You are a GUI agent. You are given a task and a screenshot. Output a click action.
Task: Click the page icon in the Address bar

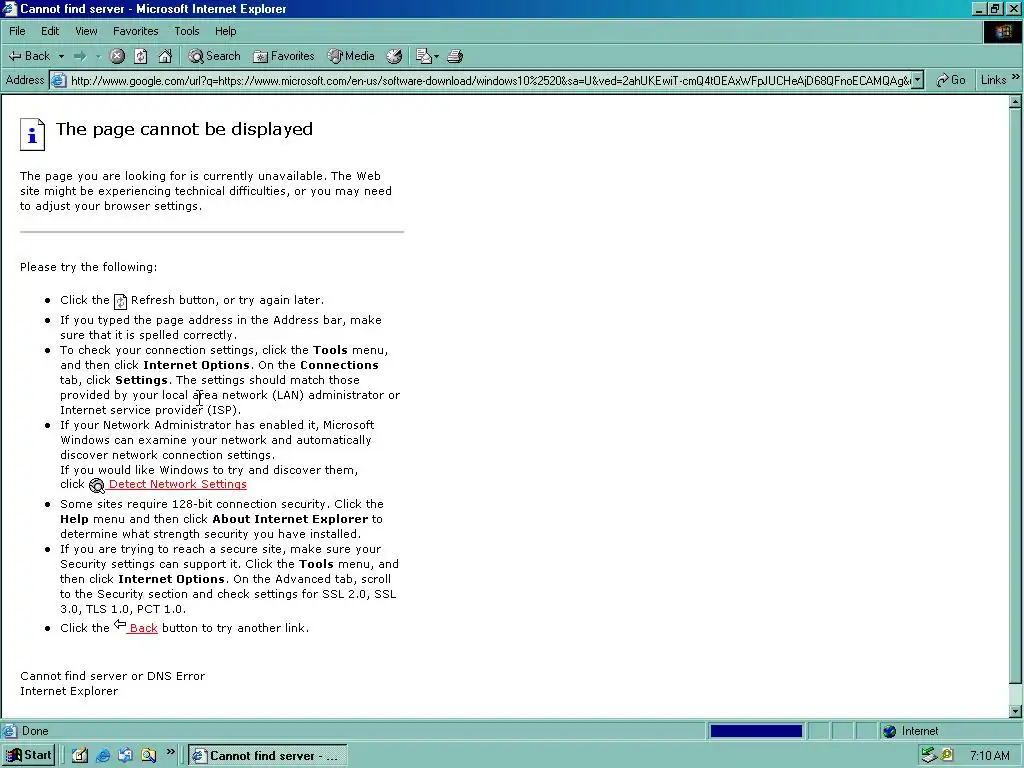pos(59,80)
